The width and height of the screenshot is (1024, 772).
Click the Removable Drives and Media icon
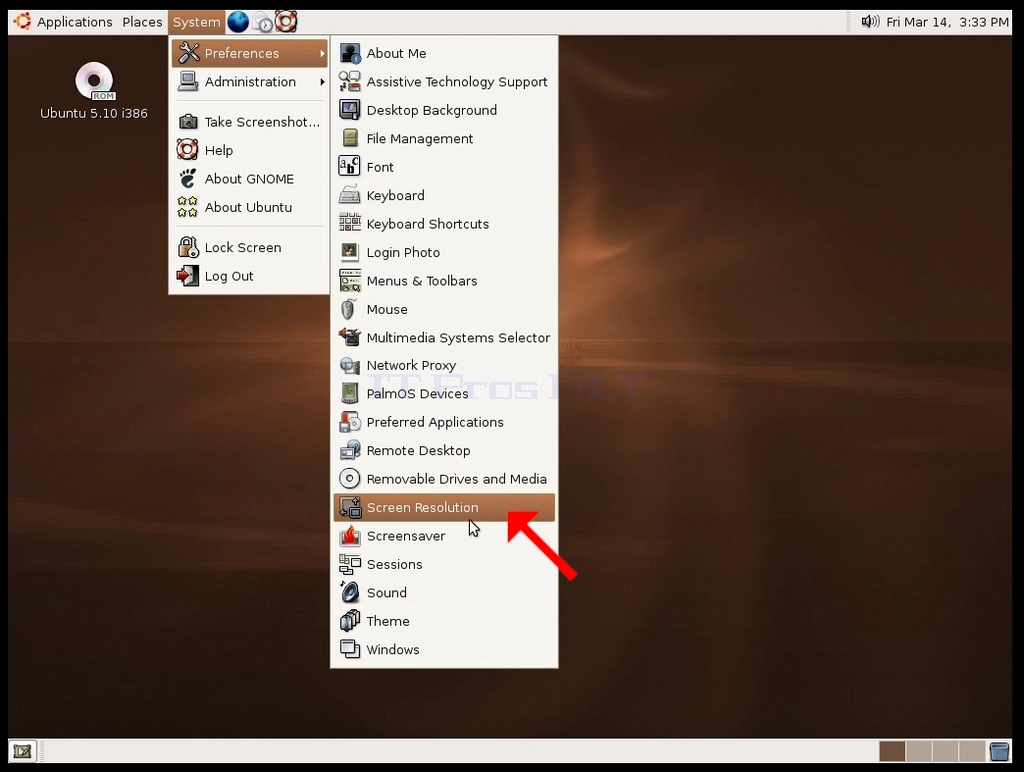coord(350,479)
